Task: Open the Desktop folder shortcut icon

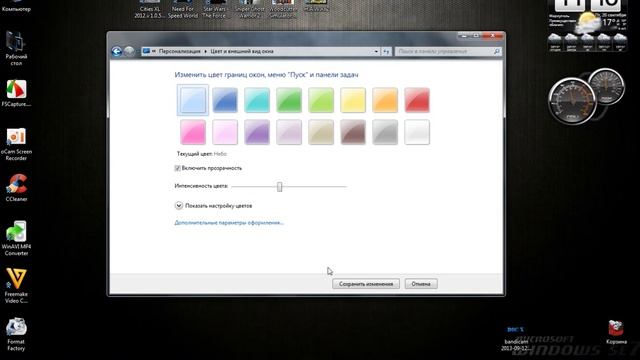Action: pyautogui.click(x=16, y=49)
